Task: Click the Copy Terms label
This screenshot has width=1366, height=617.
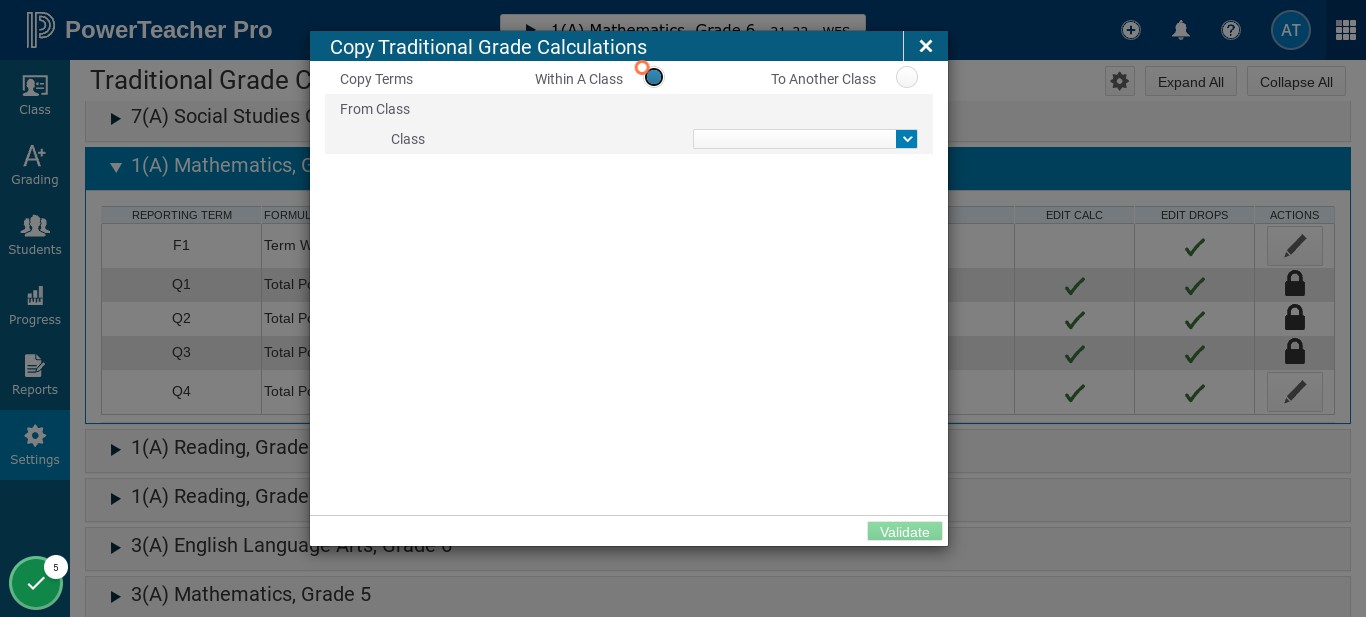Action: pyautogui.click(x=376, y=79)
